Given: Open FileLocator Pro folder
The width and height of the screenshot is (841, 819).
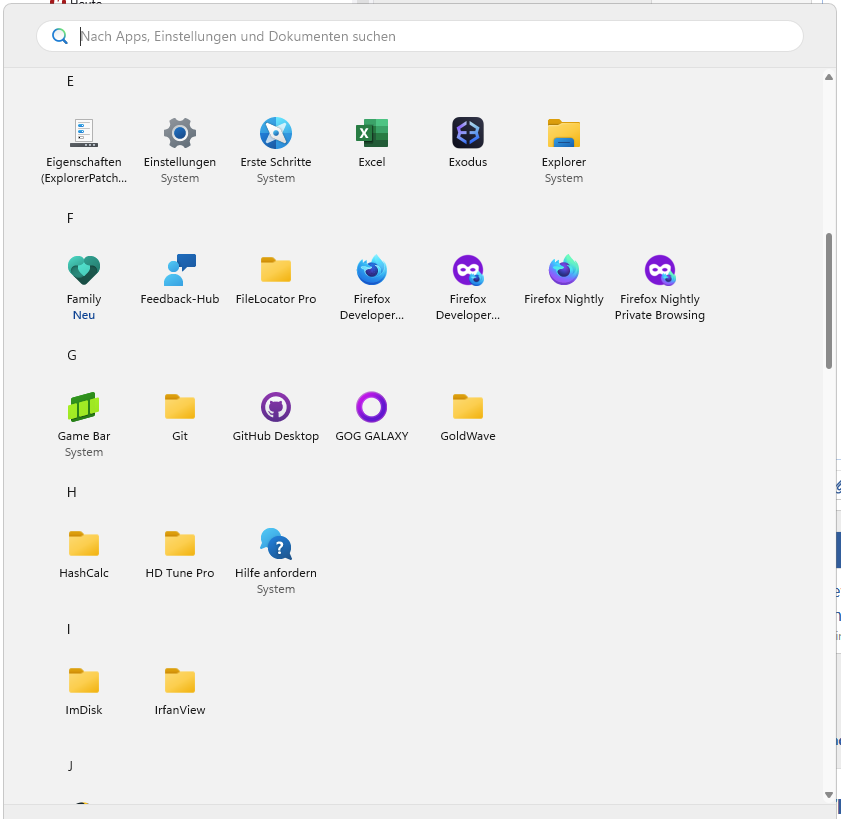Looking at the screenshot, I should [x=276, y=280].
